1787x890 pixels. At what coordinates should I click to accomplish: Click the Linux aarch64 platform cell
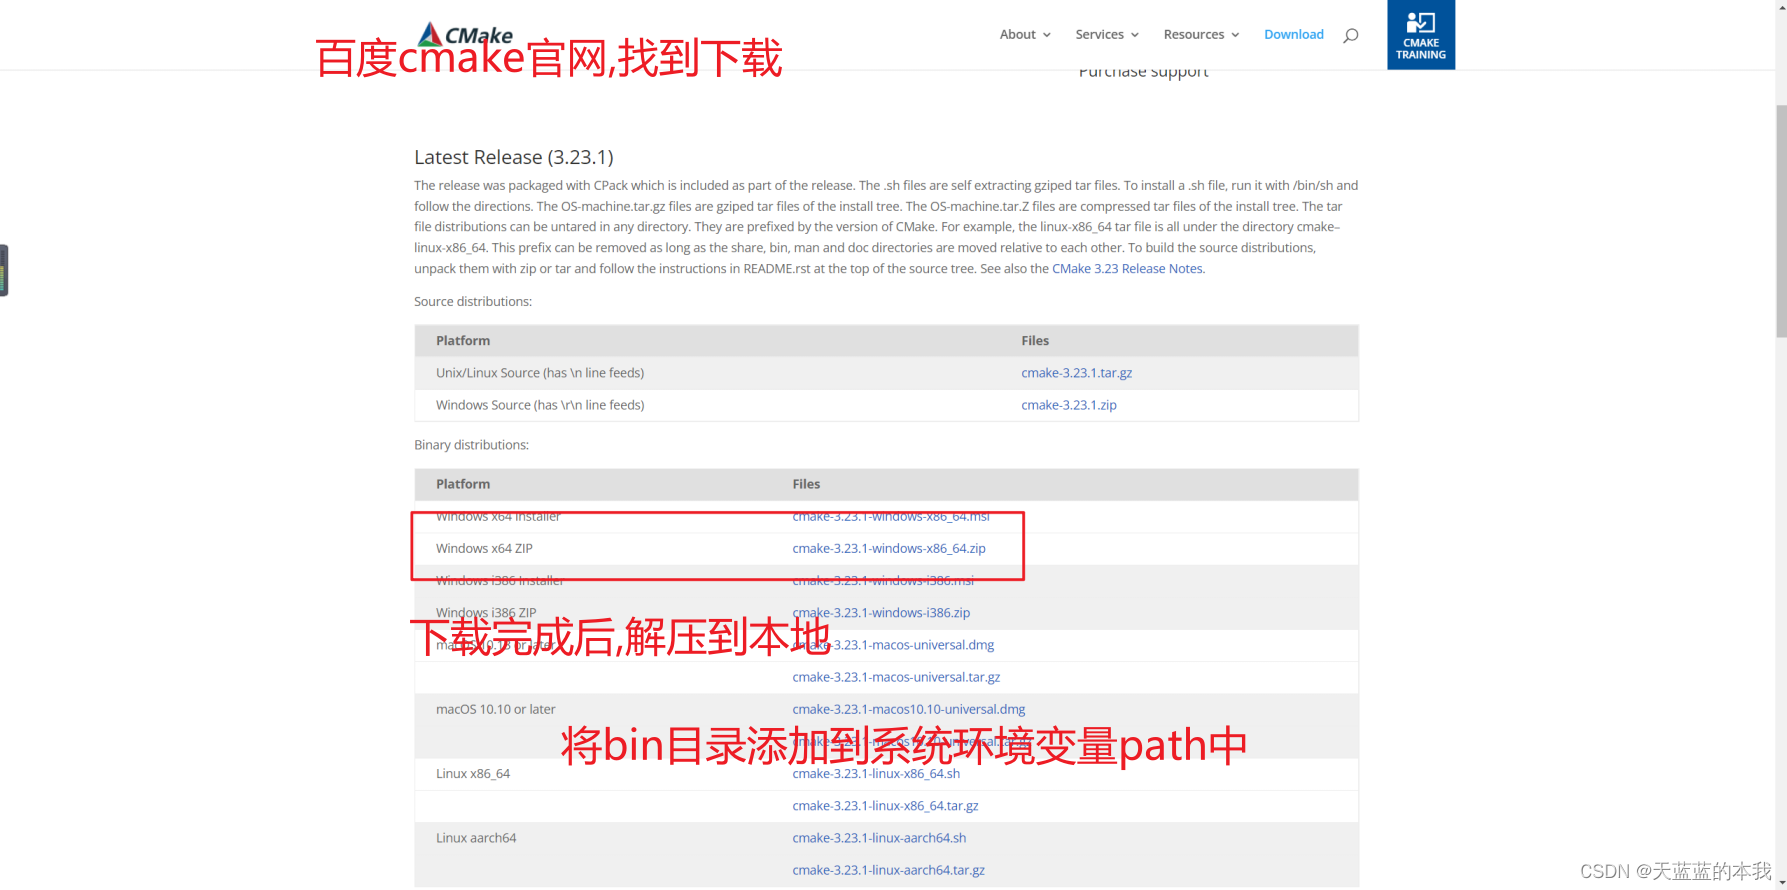[476, 838]
